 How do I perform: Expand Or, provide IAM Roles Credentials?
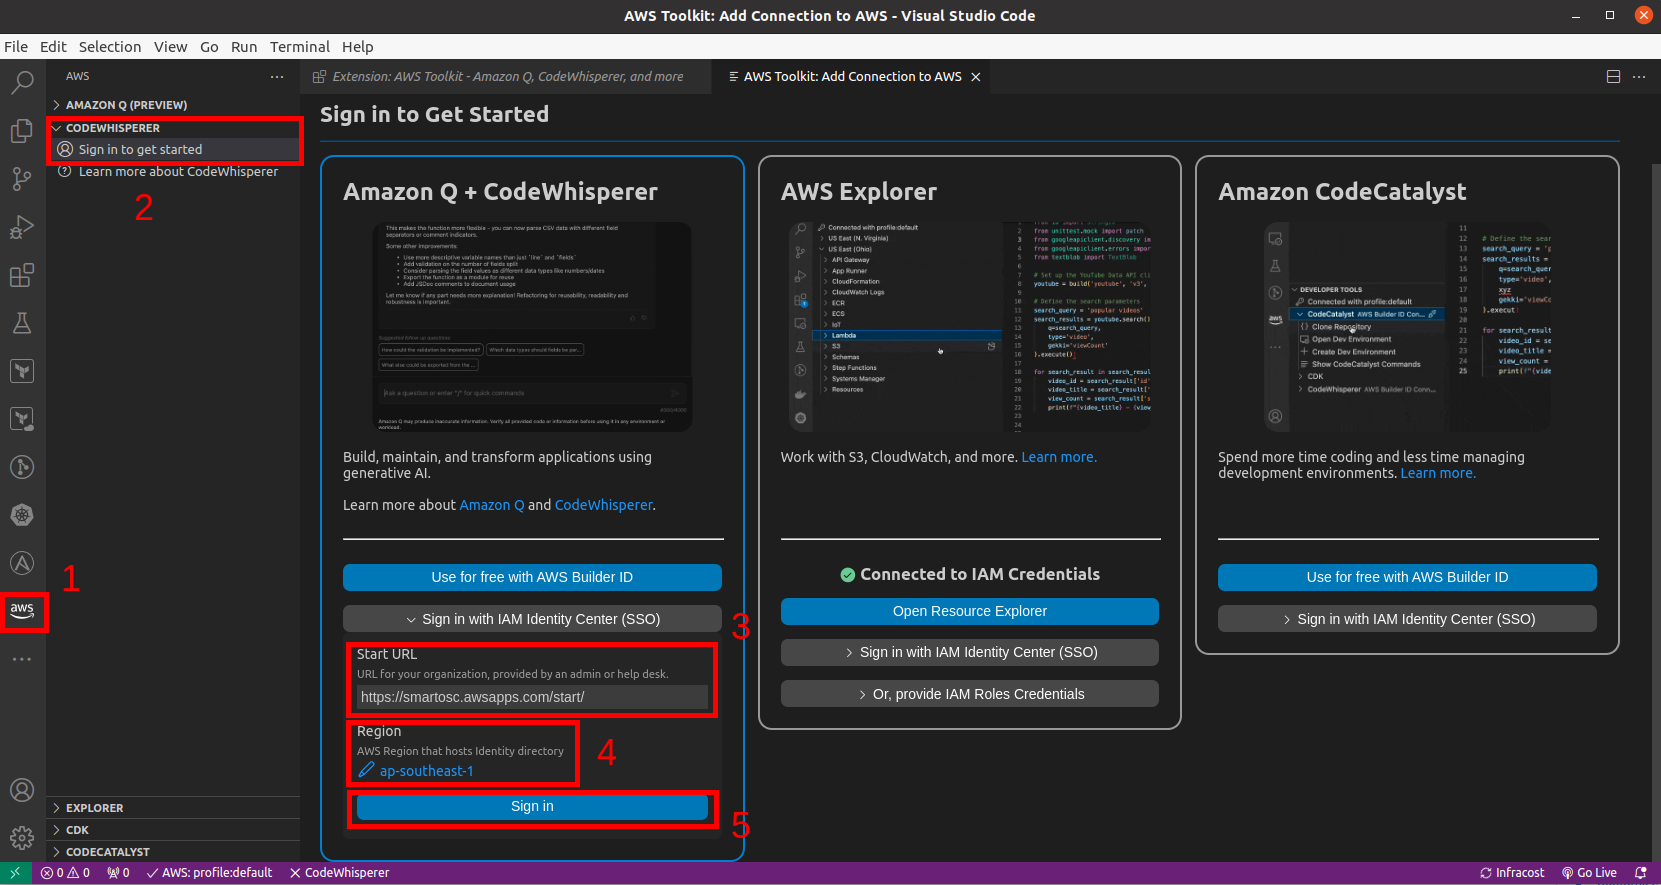[970, 694]
